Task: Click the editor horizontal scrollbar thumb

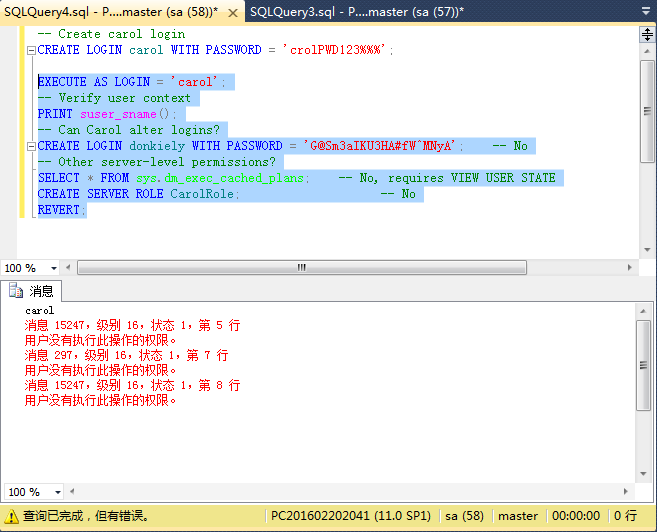Action: click(x=300, y=268)
